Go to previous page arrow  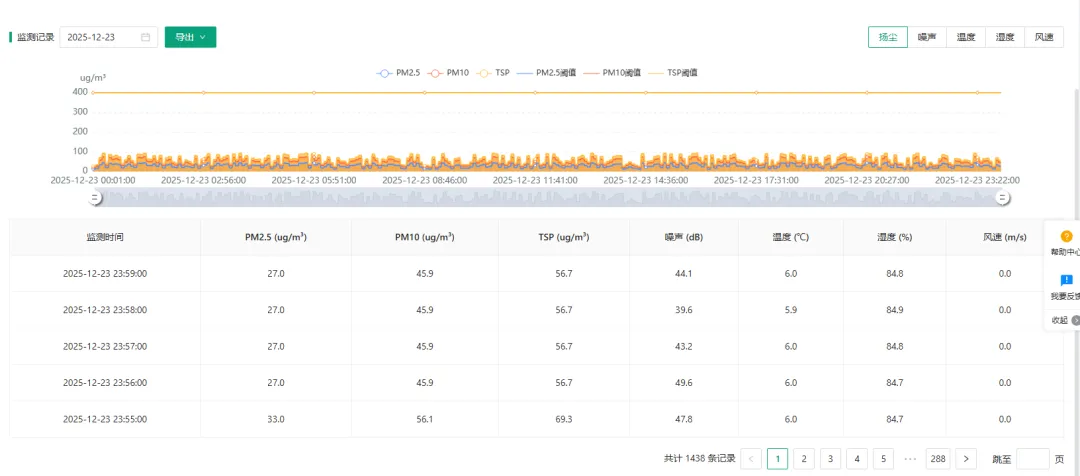(751, 459)
